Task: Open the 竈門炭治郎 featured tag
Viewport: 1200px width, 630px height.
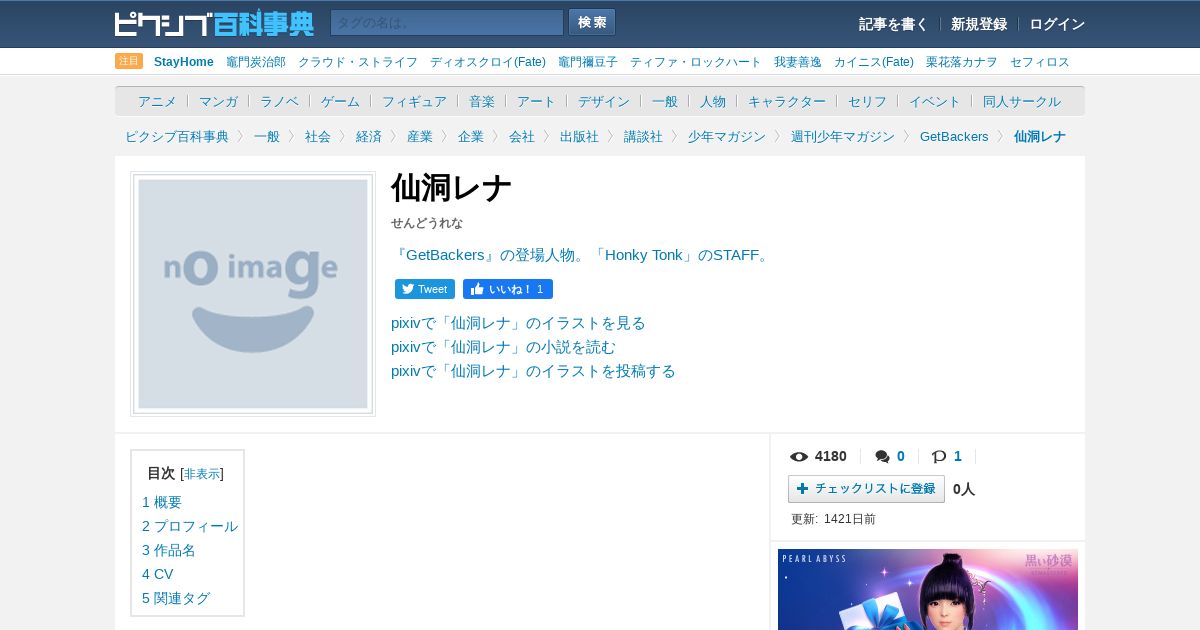Action: coord(256,62)
